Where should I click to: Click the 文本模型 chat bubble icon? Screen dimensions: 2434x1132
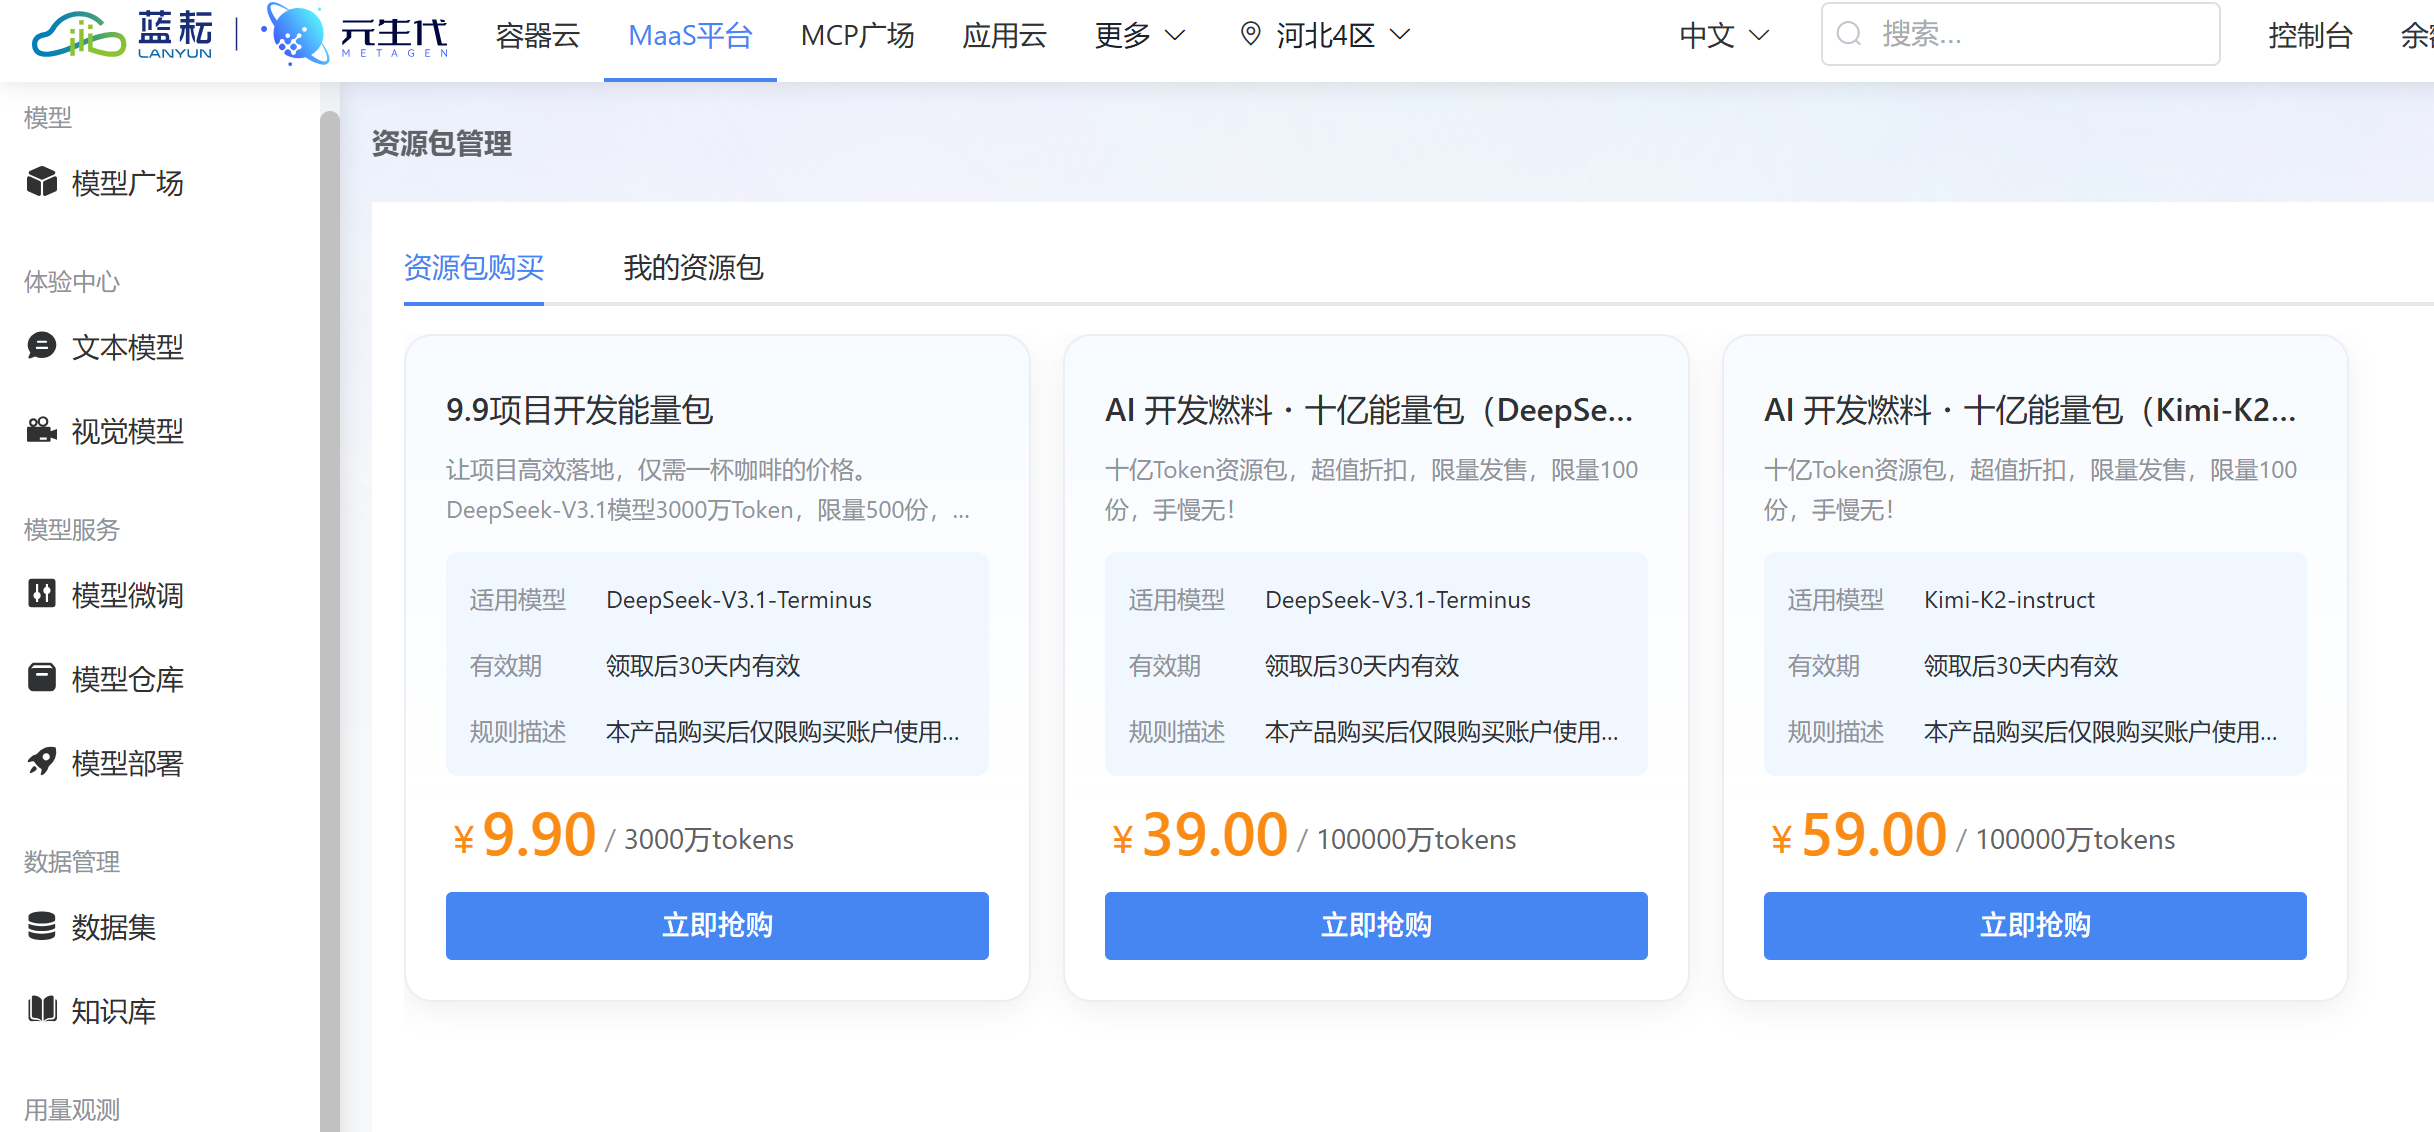click(42, 346)
